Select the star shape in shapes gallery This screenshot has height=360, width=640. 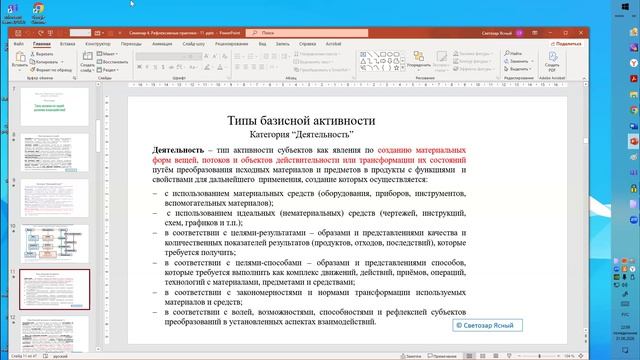click(396, 68)
